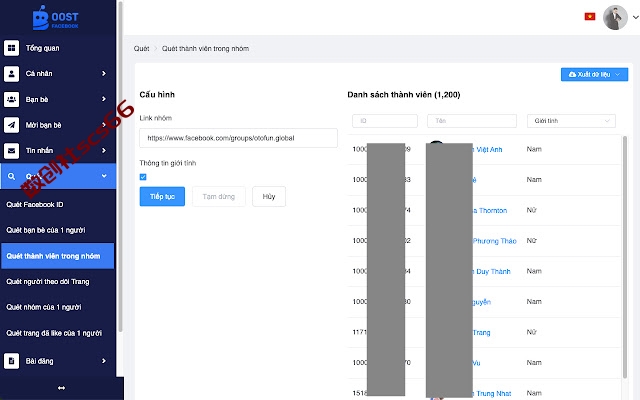The image size is (640, 400).
Task: Click cloud icon on Xuất dữ liệu button
Action: (572, 74)
